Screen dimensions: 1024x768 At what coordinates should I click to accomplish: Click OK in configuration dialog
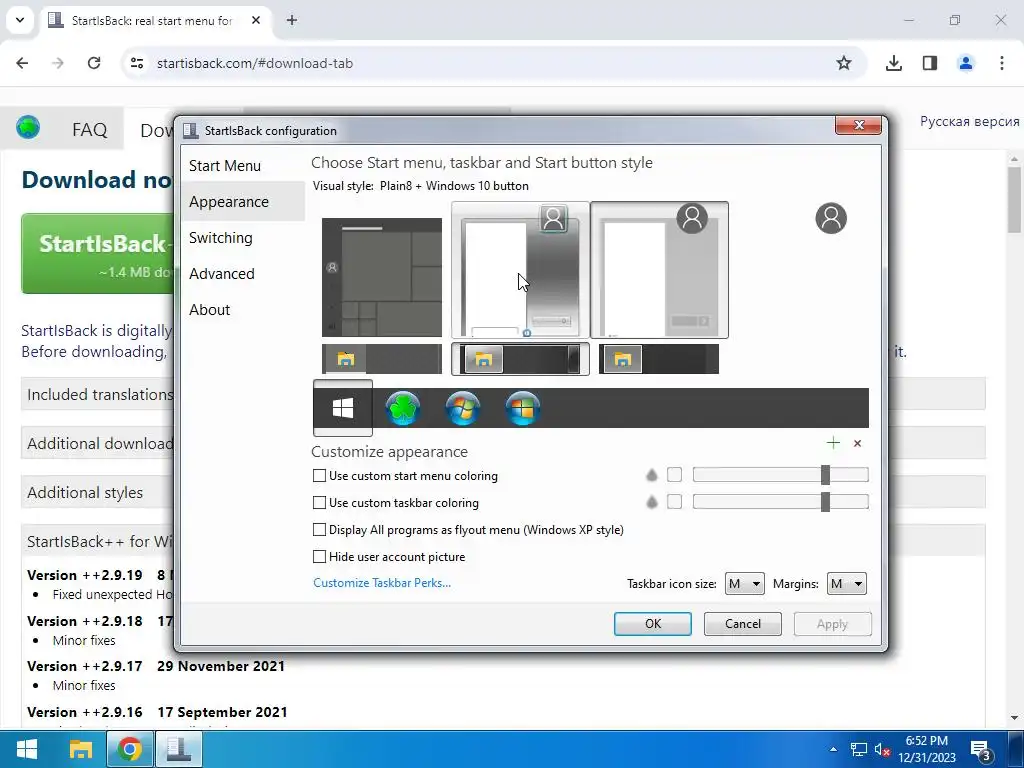pyautogui.click(x=652, y=624)
